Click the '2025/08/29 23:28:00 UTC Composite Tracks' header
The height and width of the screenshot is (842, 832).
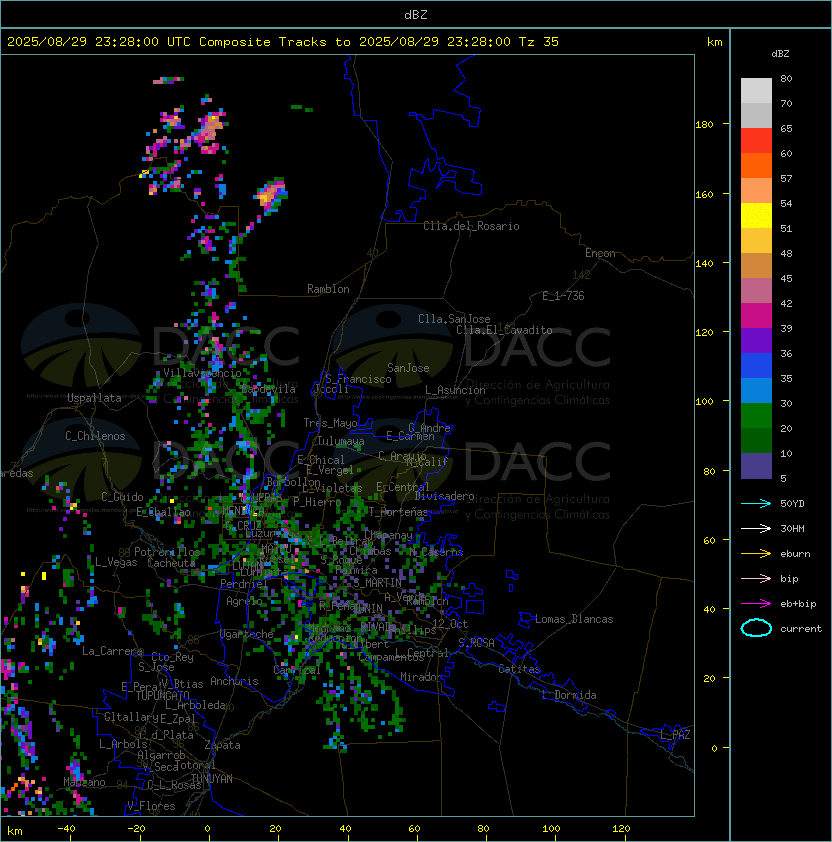click(x=167, y=42)
